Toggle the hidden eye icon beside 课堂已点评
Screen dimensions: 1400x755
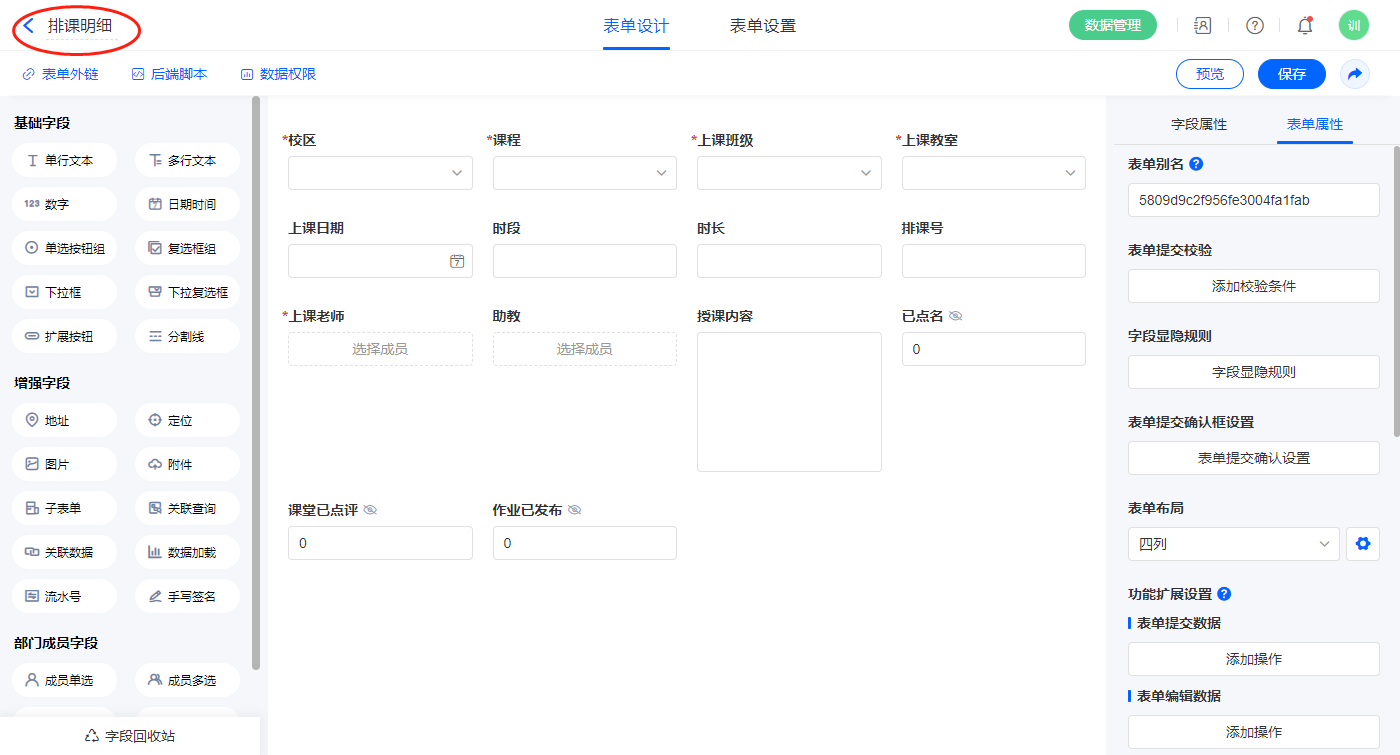pos(370,510)
